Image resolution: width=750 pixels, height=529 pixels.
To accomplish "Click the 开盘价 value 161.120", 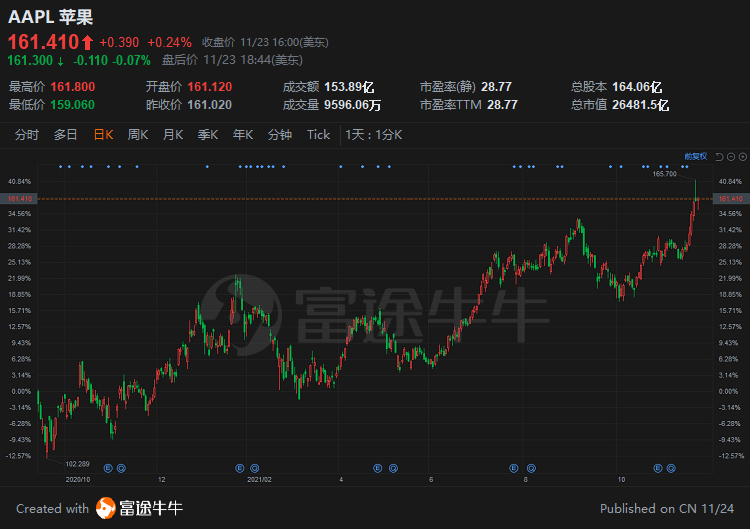I will point(210,87).
